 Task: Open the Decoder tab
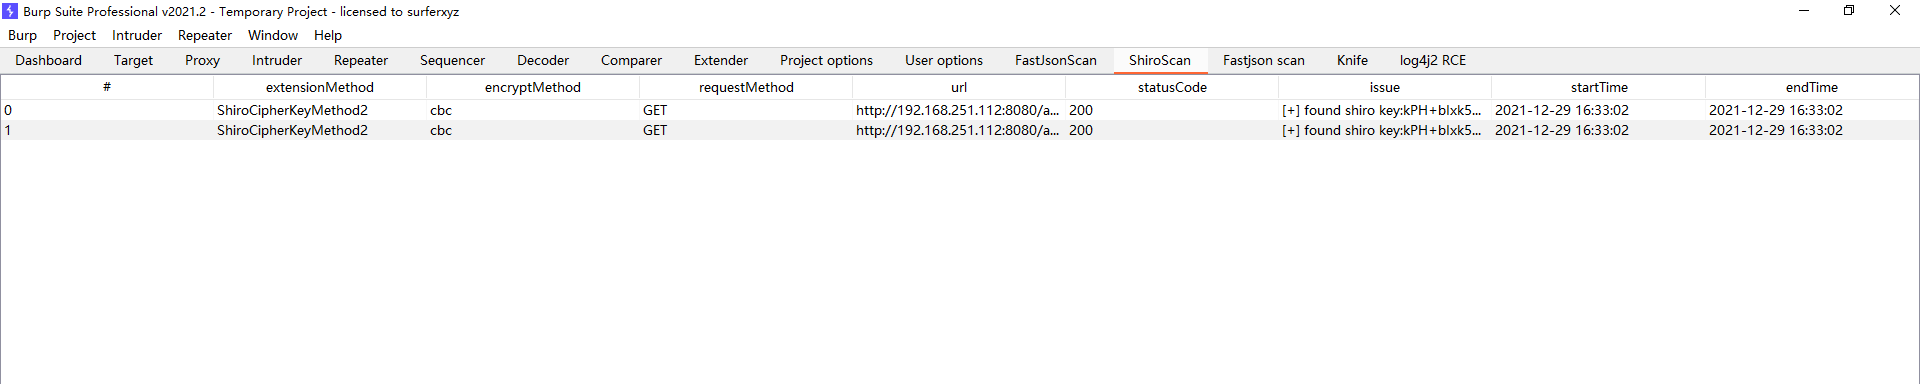click(x=543, y=60)
